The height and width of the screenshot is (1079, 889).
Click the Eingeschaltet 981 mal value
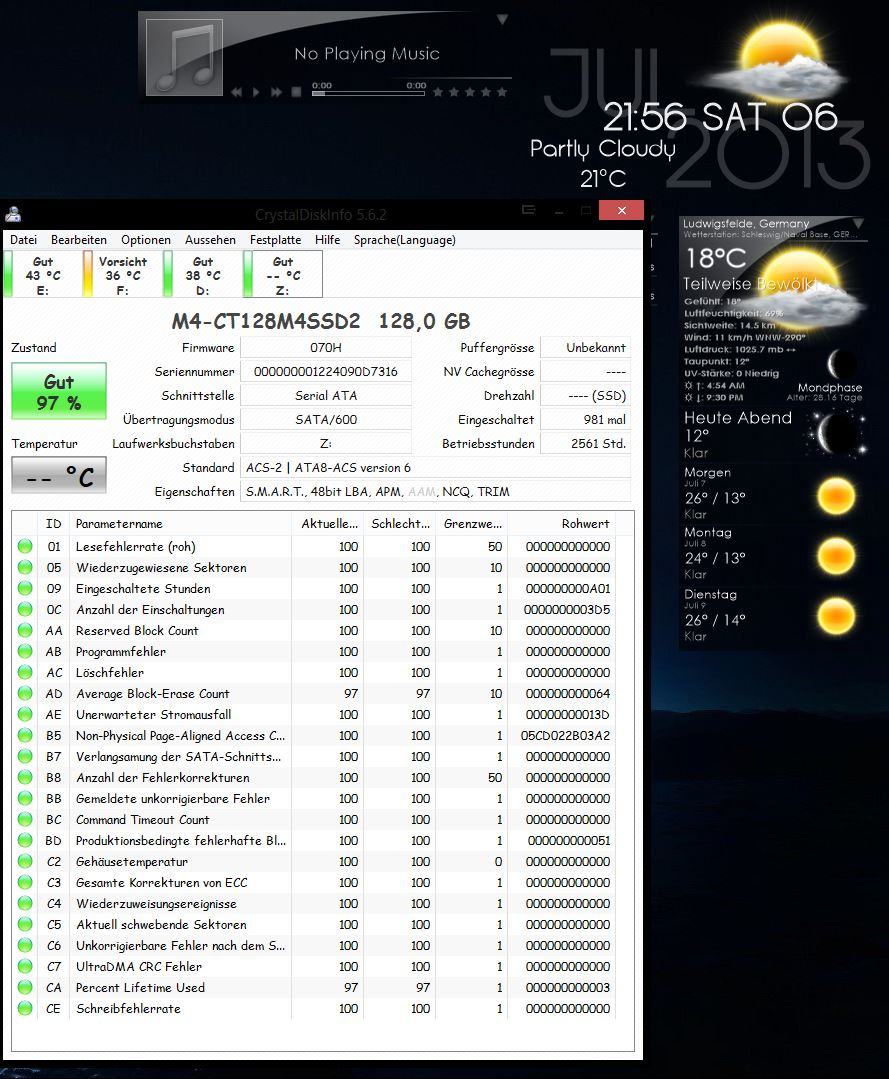pos(586,420)
